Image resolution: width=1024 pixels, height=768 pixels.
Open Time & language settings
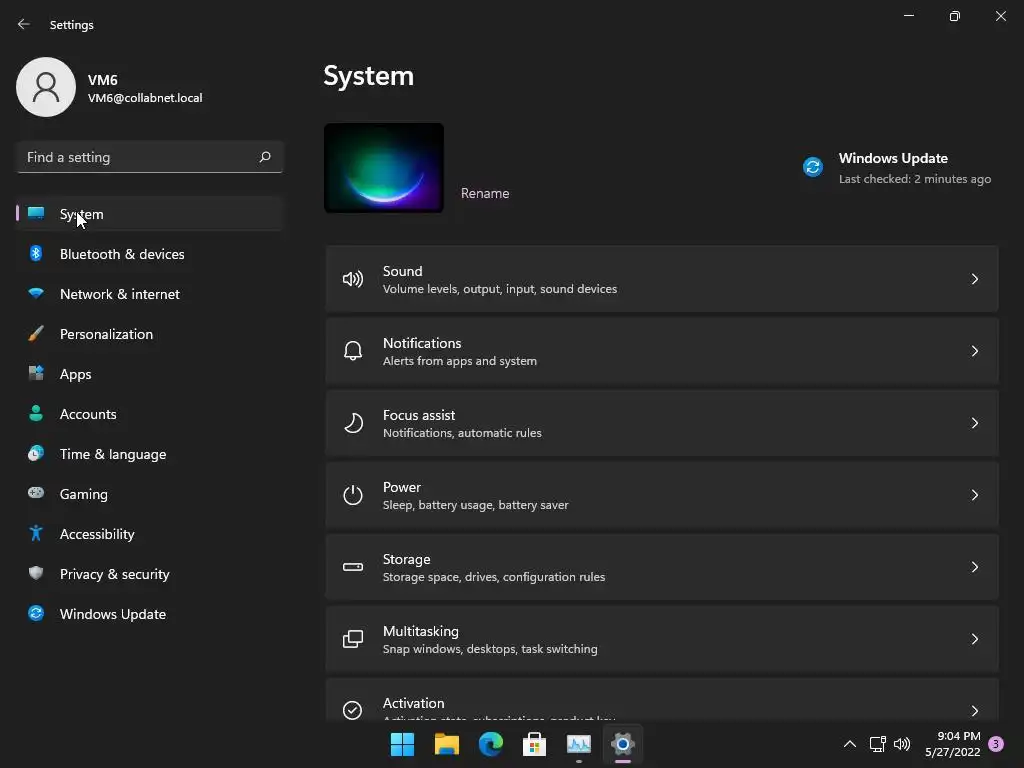coord(150,453)
